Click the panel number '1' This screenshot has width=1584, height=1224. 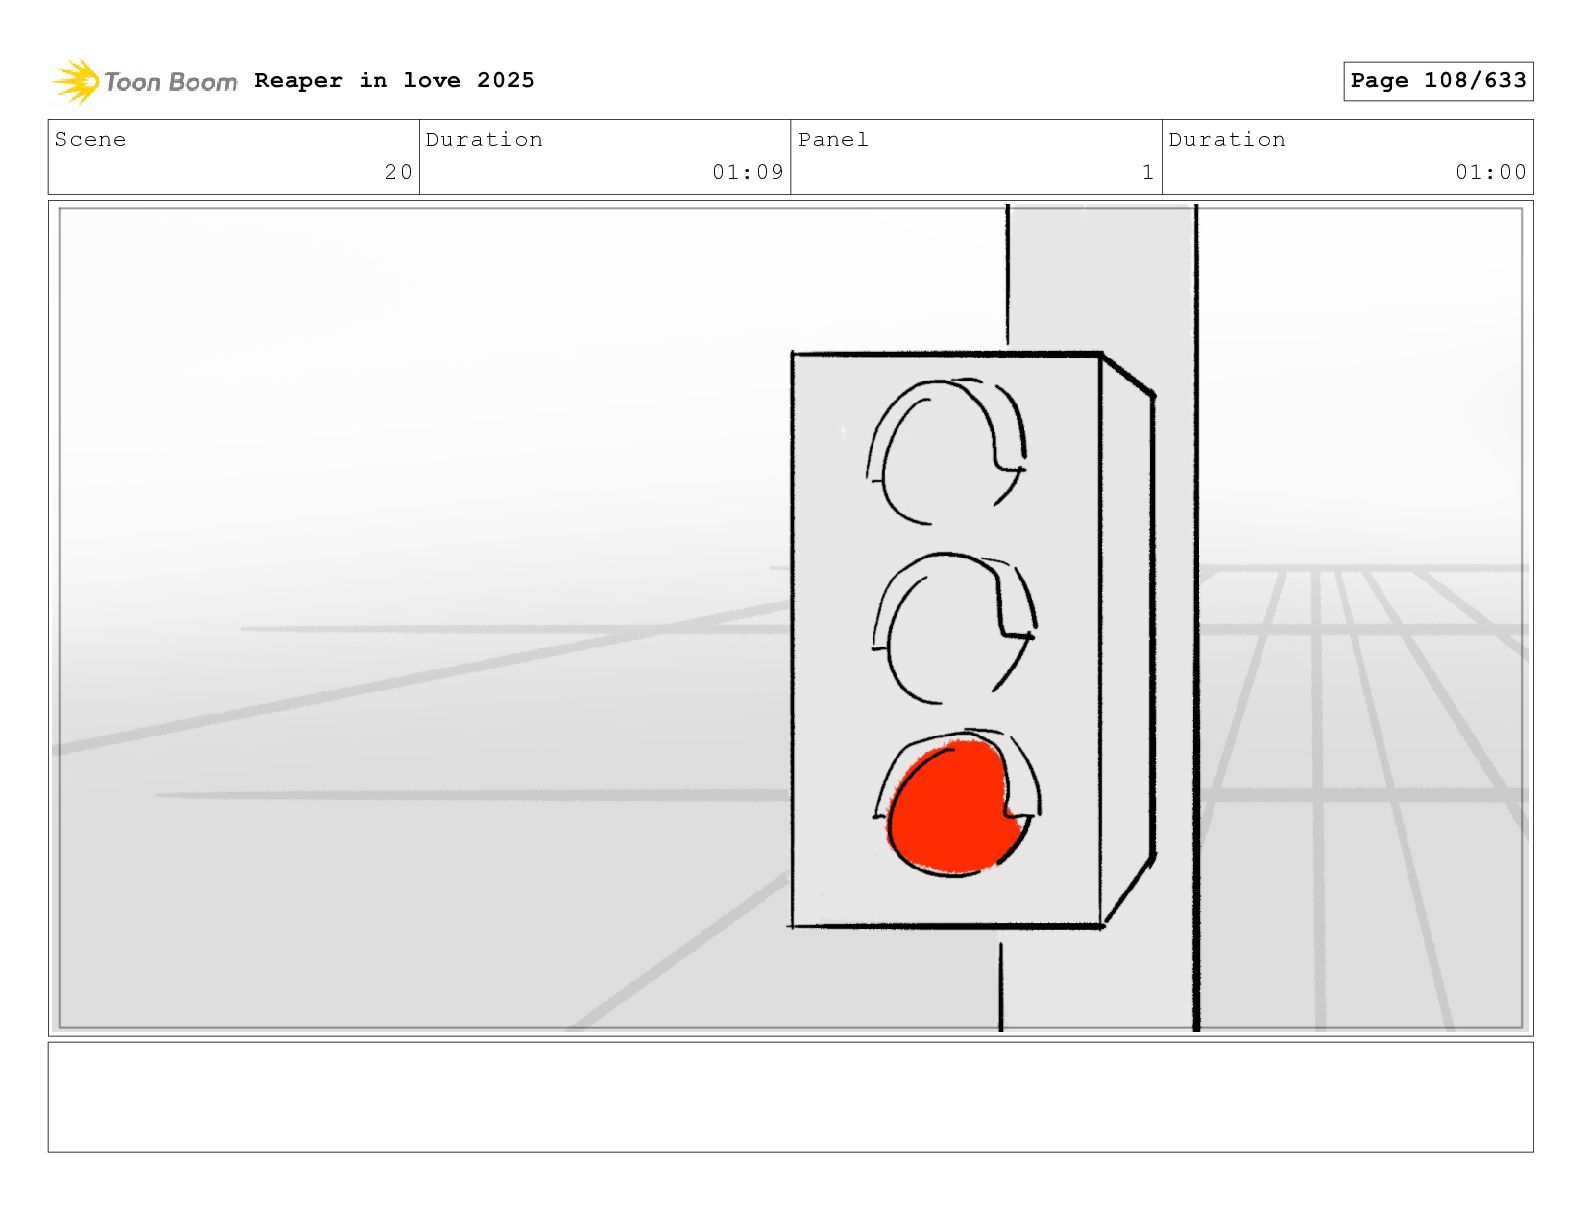1148,172
